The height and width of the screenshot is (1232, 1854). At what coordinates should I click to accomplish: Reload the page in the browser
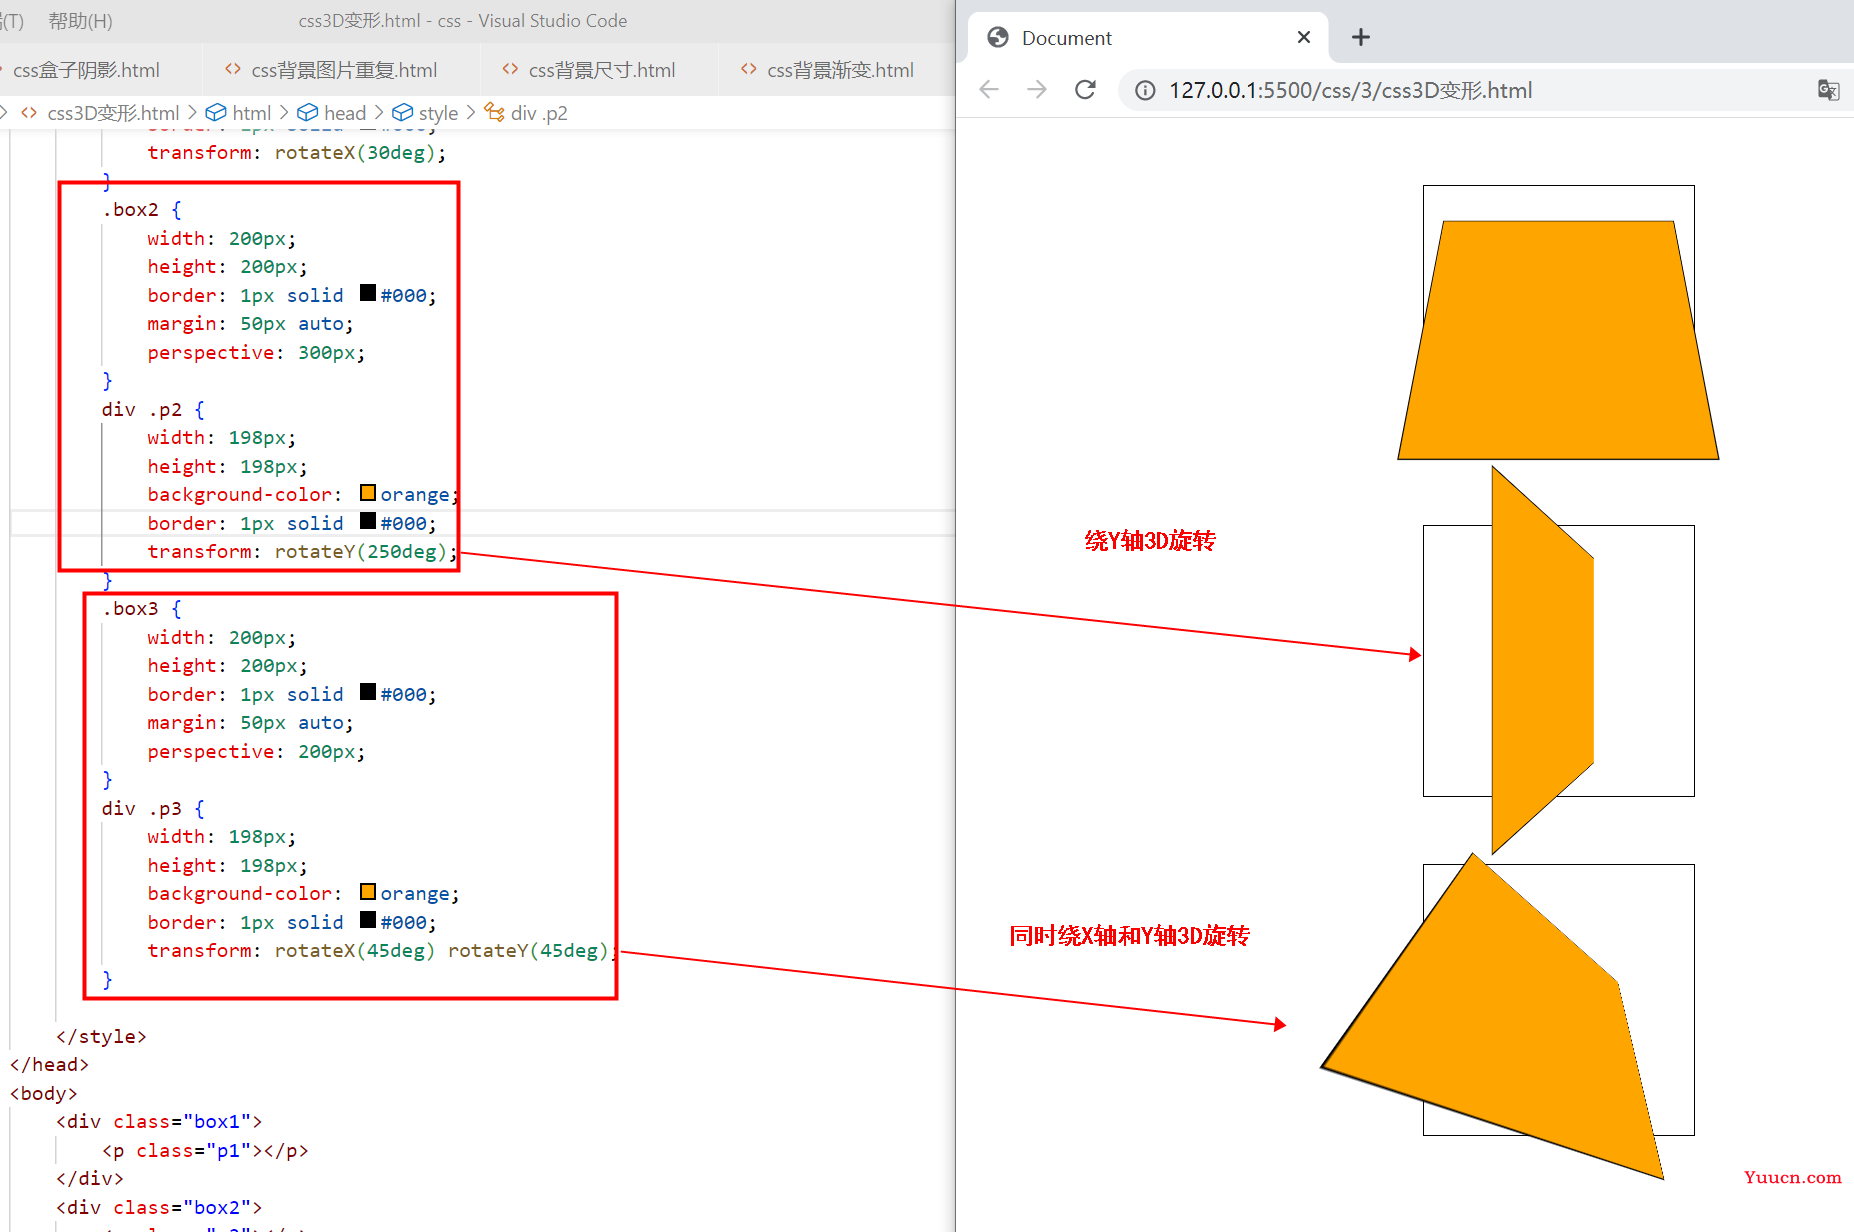click(1085, 90)
